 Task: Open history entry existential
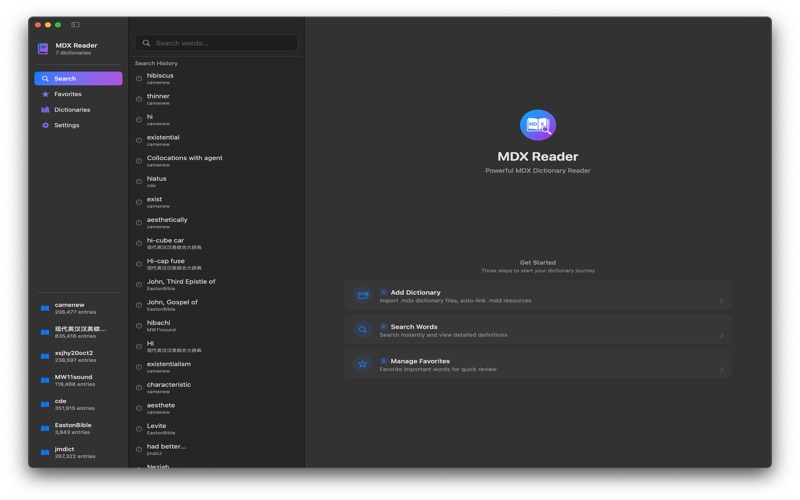coord(216,140)
